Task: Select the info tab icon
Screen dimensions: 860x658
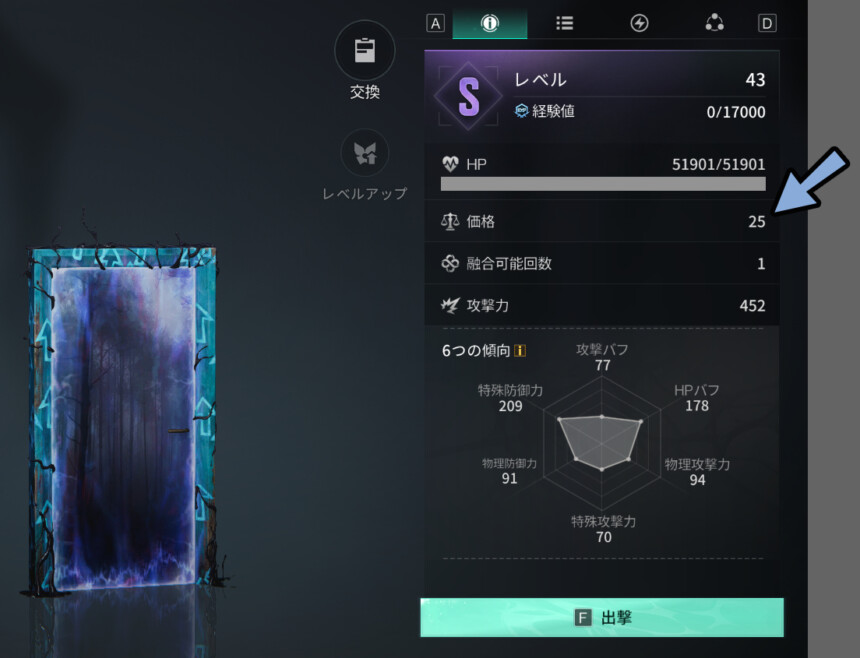Action: coord(490,23)
